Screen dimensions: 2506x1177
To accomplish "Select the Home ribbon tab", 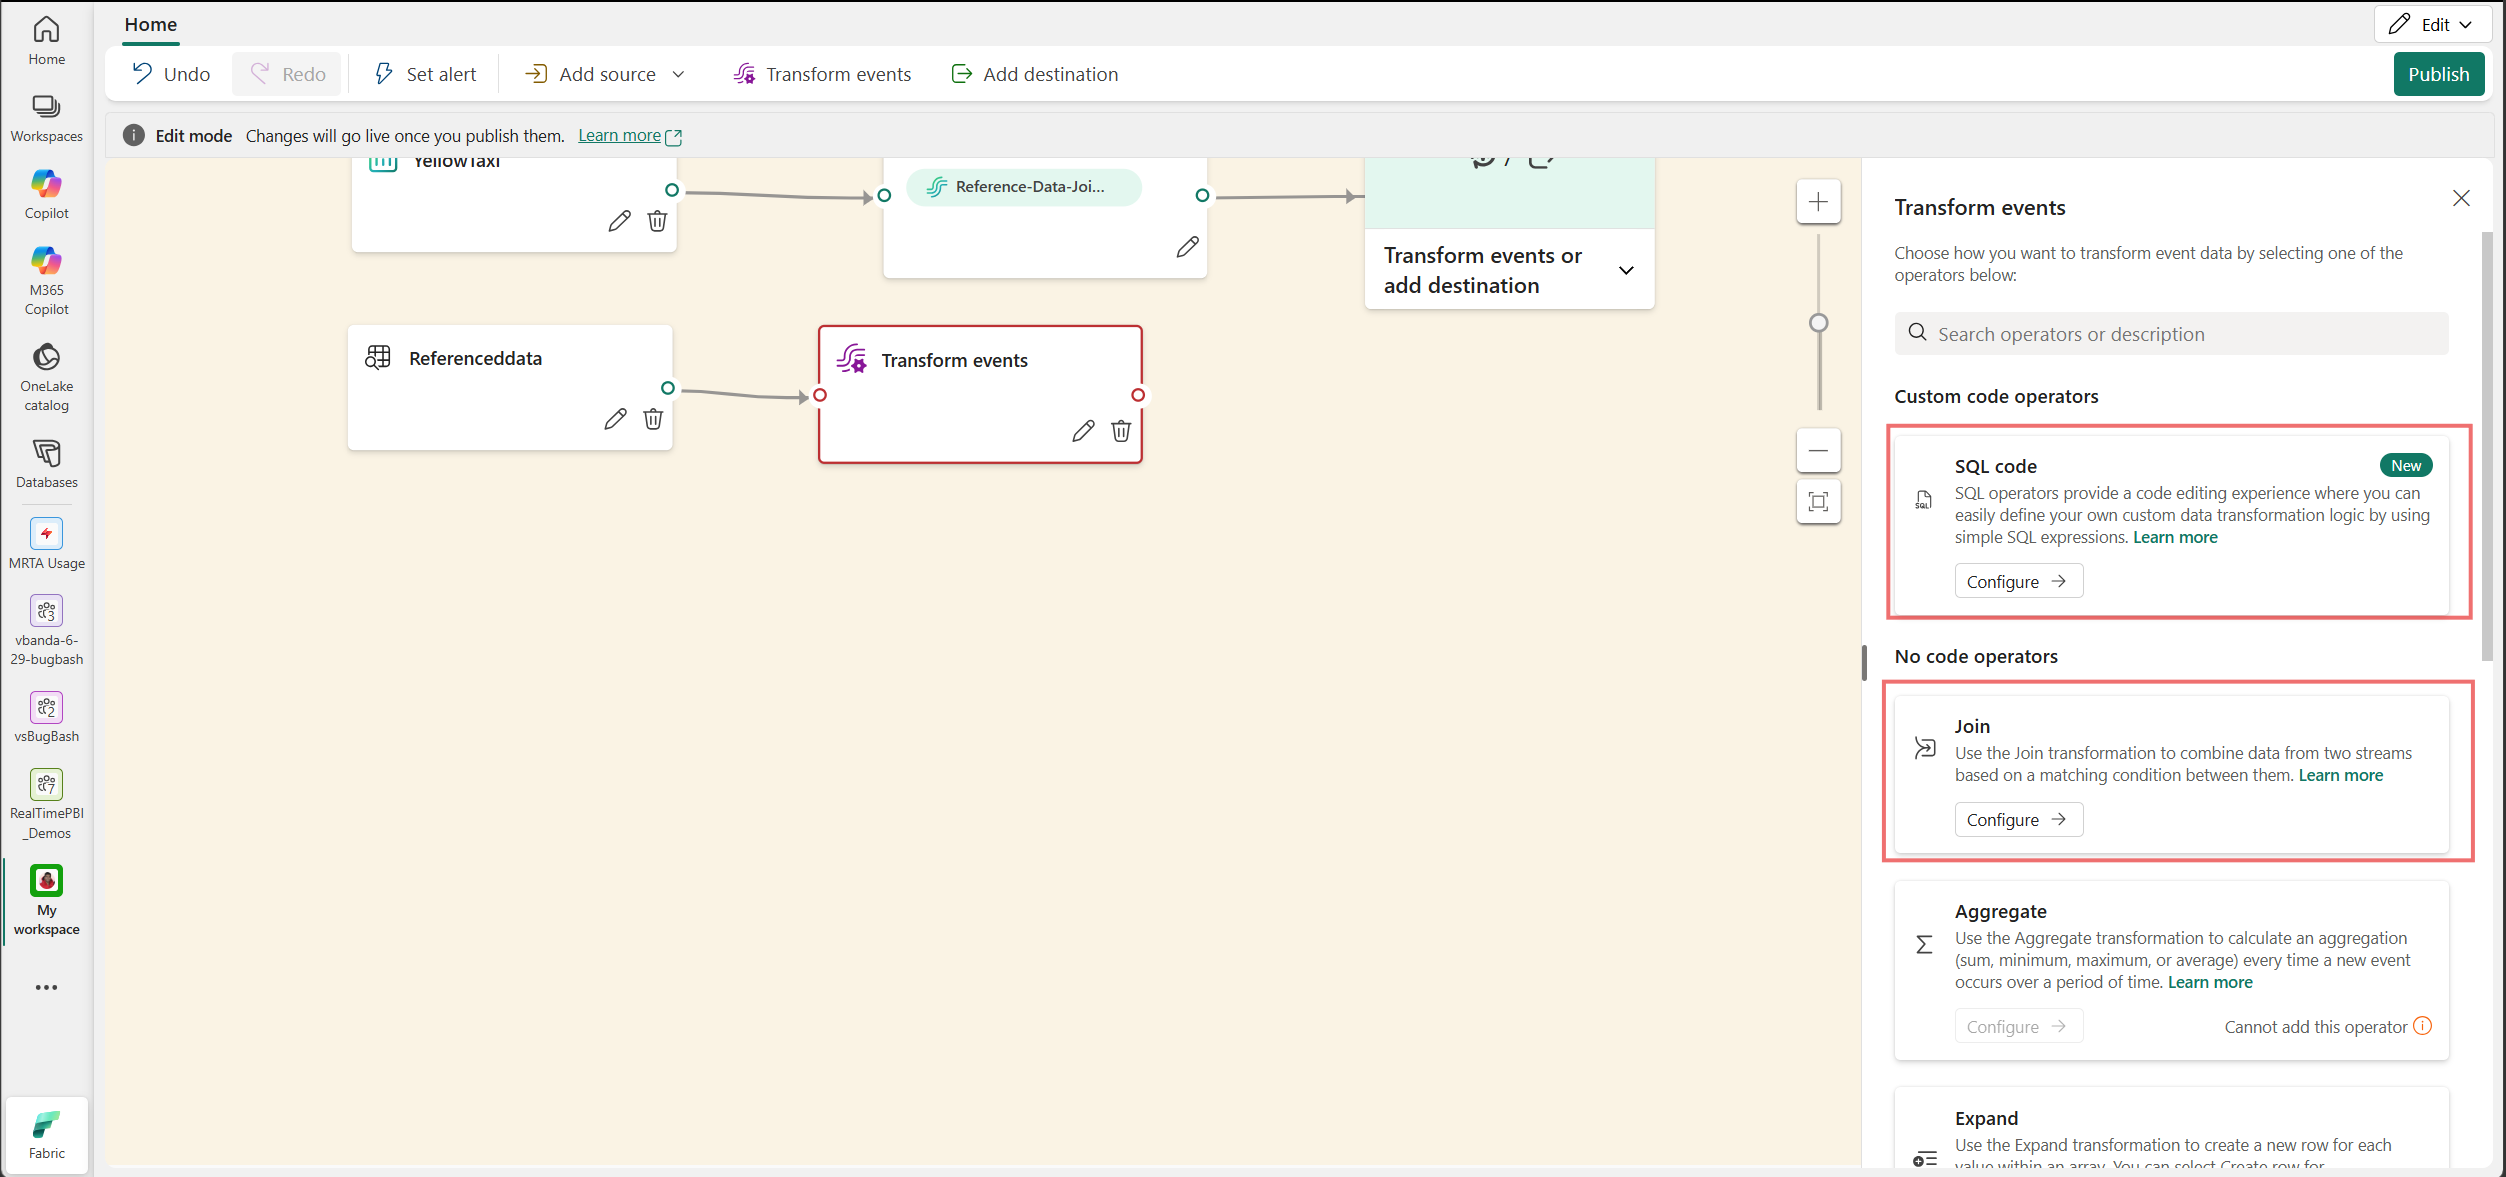I will click(x=151, y=24).
